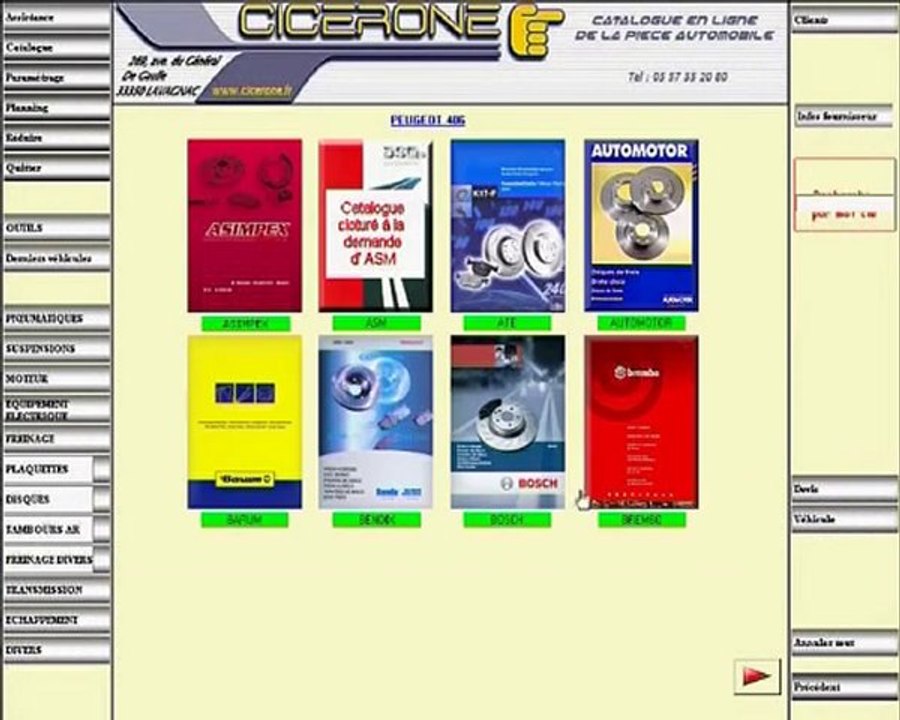Click the green ASIMPEX label
The height and width of the screenshot is (720, 900).
pyautogui.click(x=245, y=324)
